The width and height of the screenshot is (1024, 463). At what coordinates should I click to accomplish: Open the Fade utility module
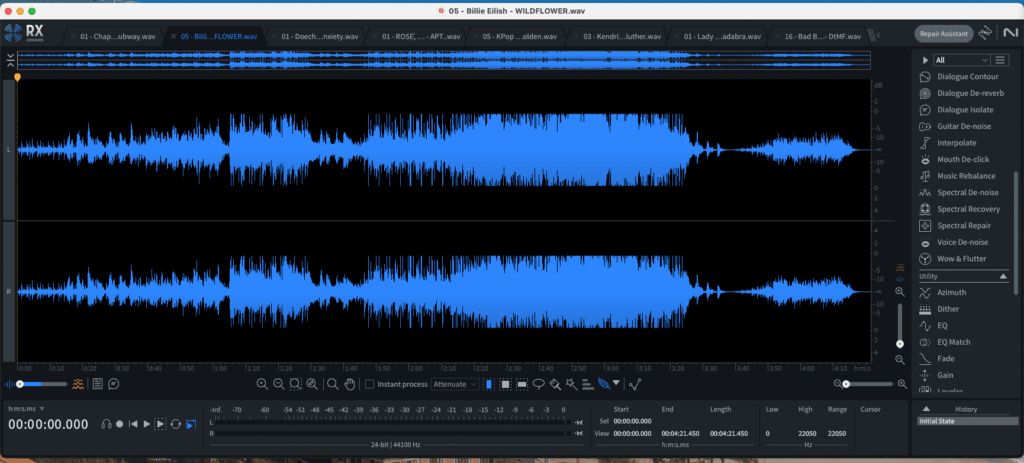point(937,359)
